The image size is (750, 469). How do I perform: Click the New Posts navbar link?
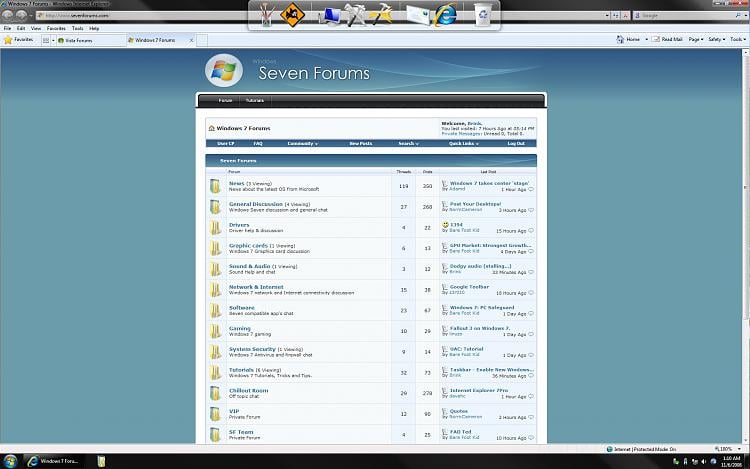tap(361, 143)
